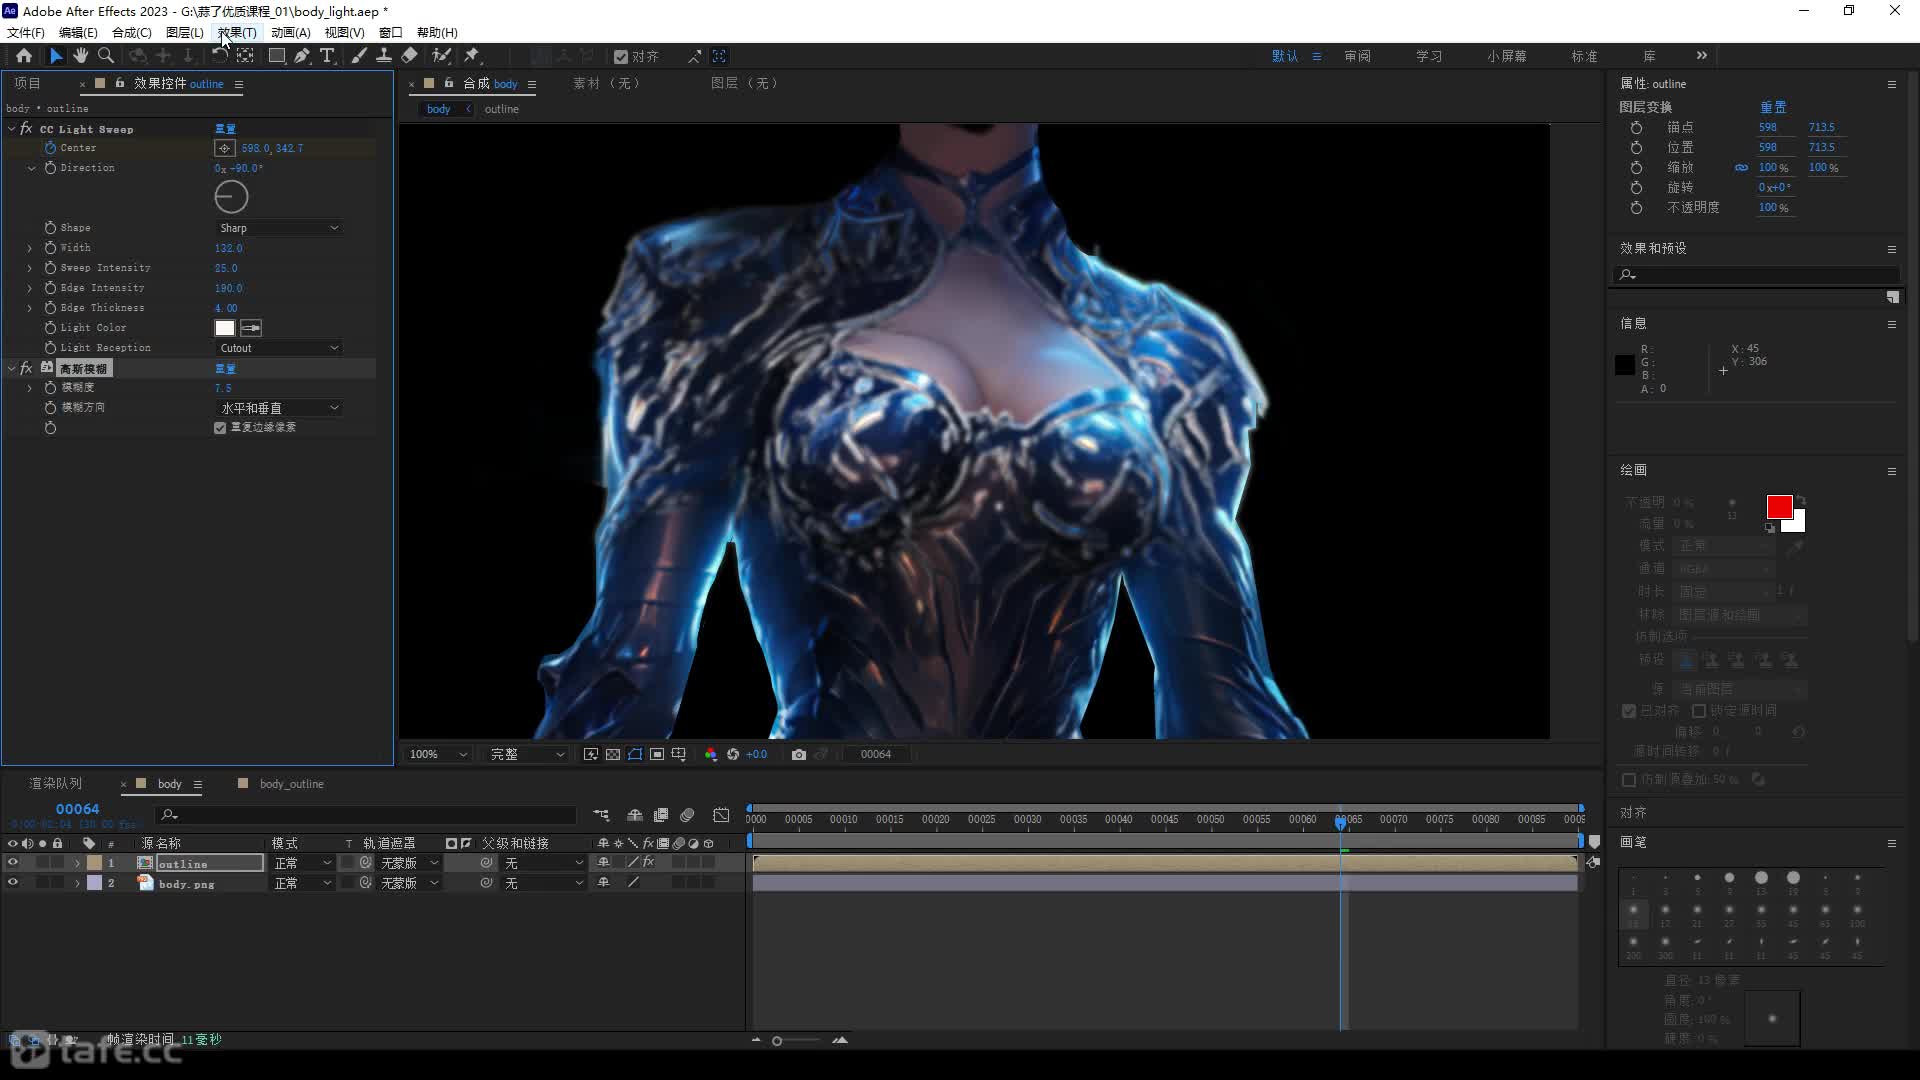This screenshot has width=1920, height=1080.
Task: Select the Roto Brush tool
Action: [x=441, y=56]
